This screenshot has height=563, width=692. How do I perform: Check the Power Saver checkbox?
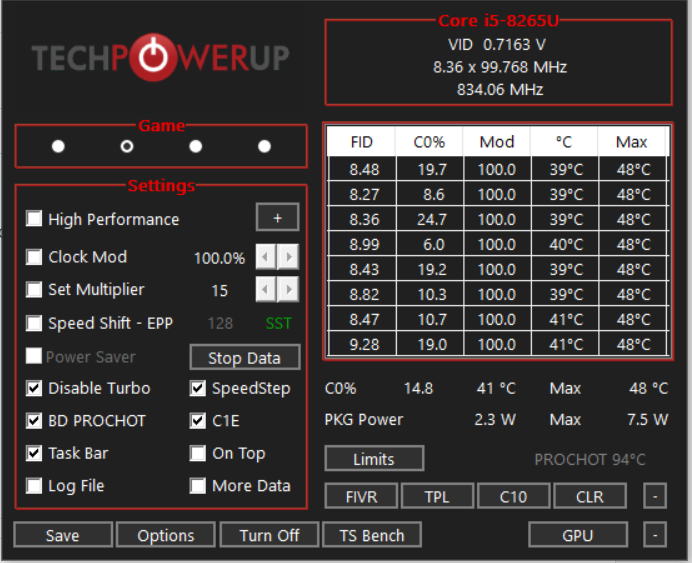(34, 356)
